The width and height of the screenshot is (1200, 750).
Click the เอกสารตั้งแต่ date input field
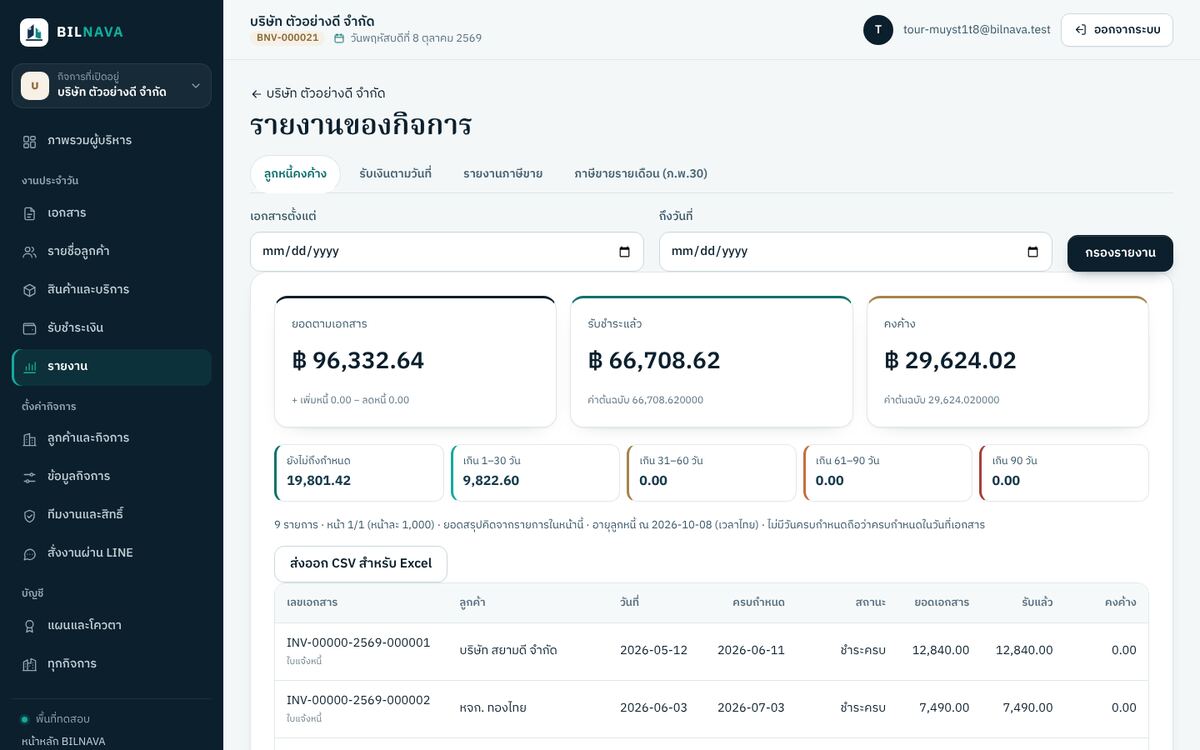(x=447, y=252)
